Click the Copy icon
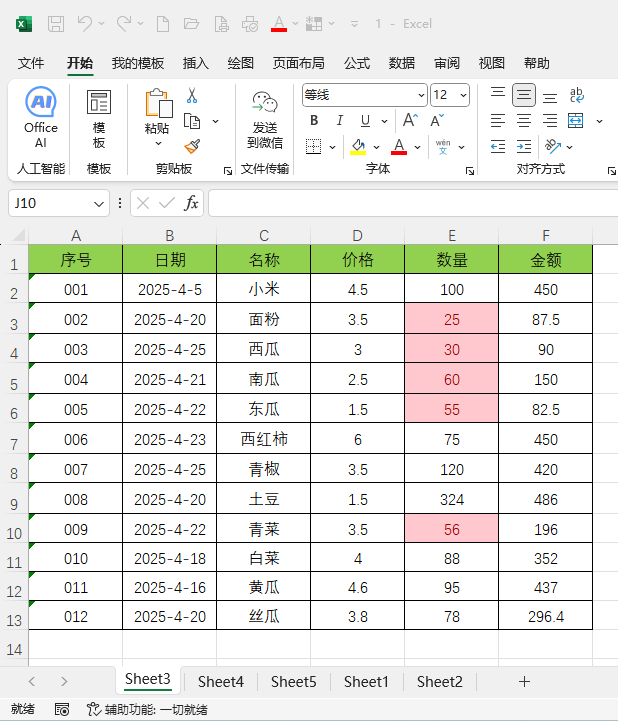The width and height of the screenshot is (618, 721). click(x=192, y=121)
